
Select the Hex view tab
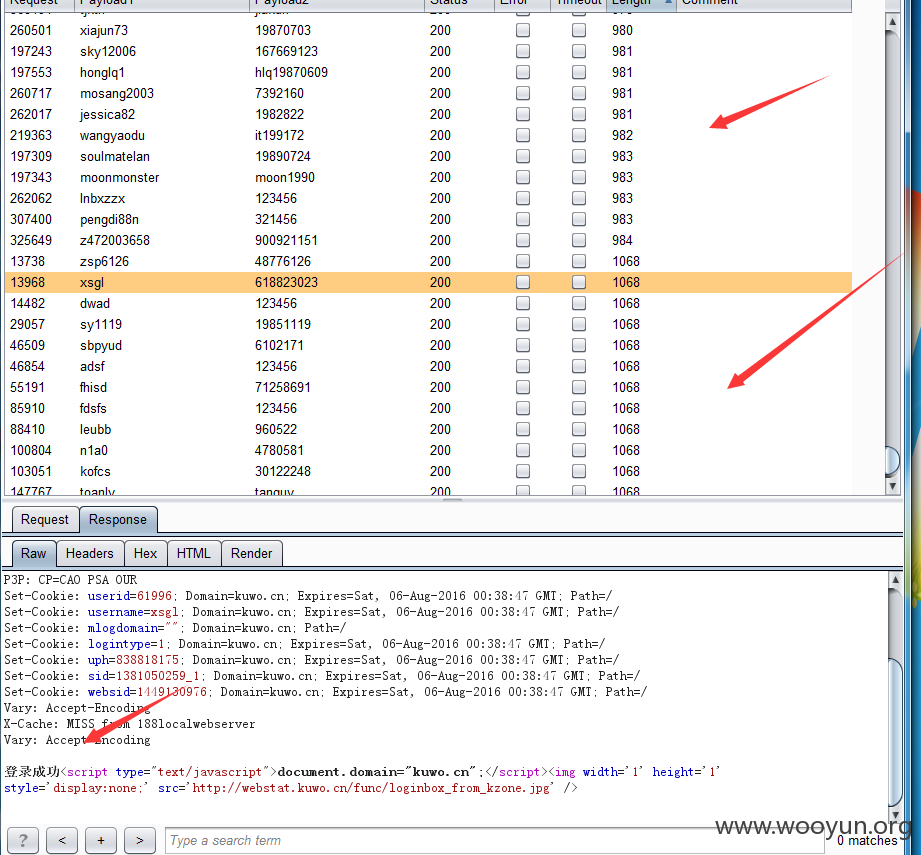click(145, 554)
